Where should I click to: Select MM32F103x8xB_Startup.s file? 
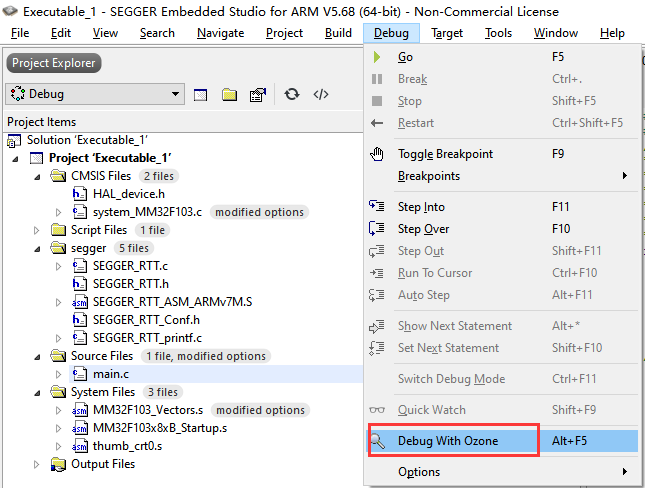(x=160, y=428)
